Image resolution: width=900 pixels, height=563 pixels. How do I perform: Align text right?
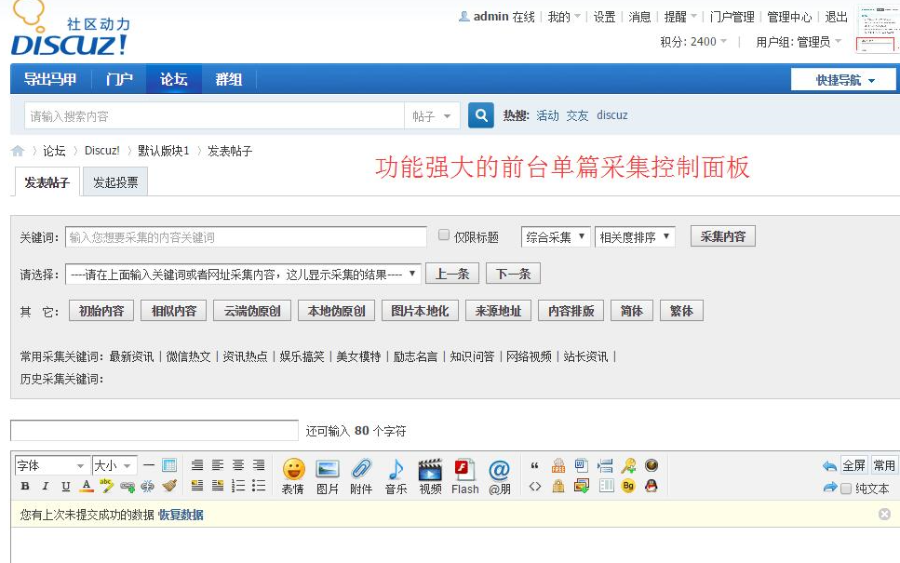pos(259,465)
